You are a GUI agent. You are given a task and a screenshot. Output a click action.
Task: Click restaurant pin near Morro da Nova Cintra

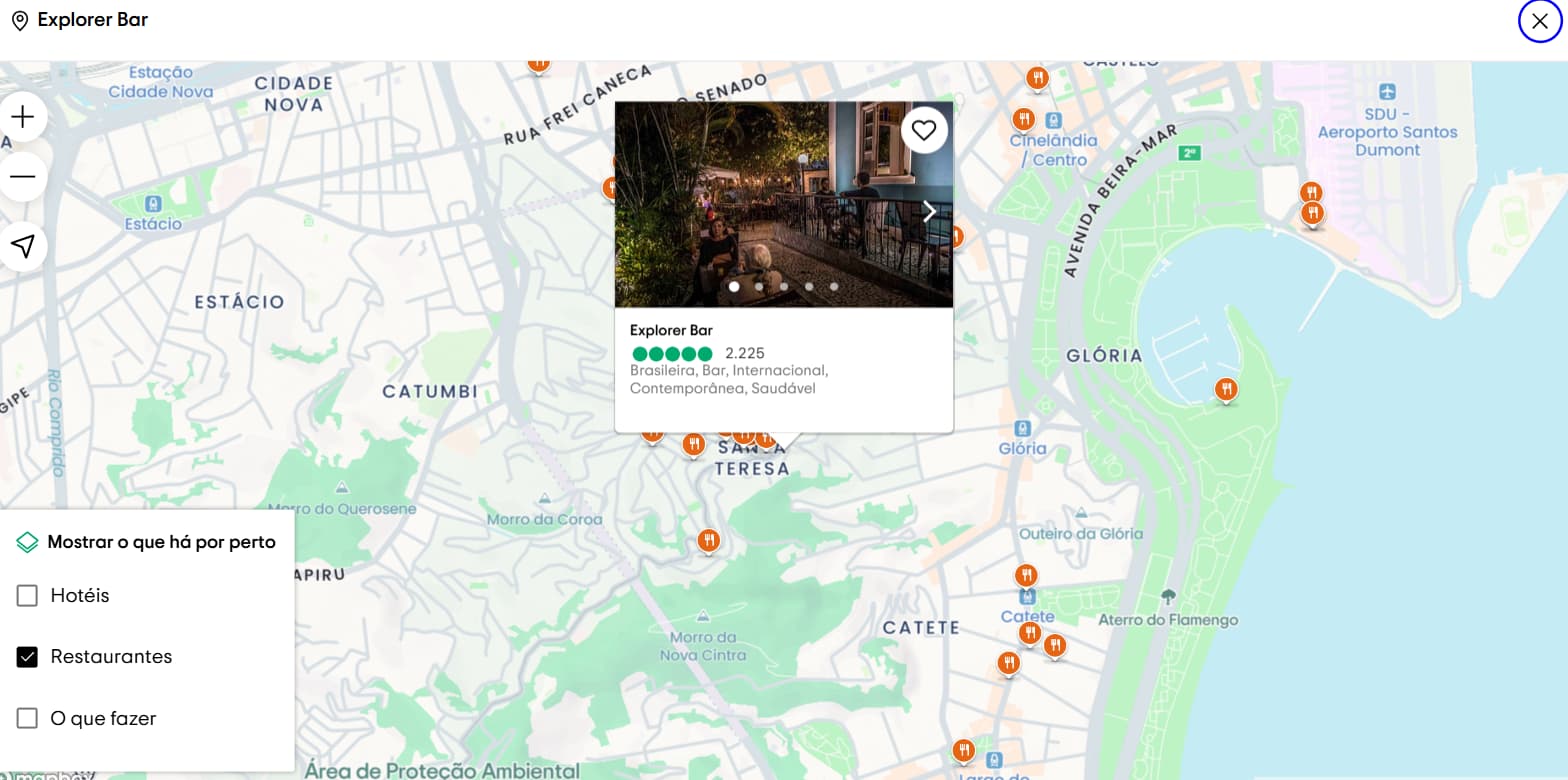pyautogui.click(x=708, y=541)
